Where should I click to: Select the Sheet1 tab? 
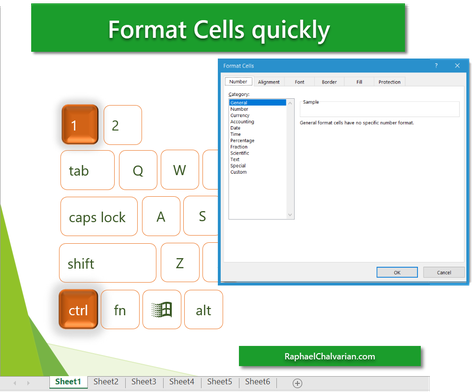[x=68, y=382]
